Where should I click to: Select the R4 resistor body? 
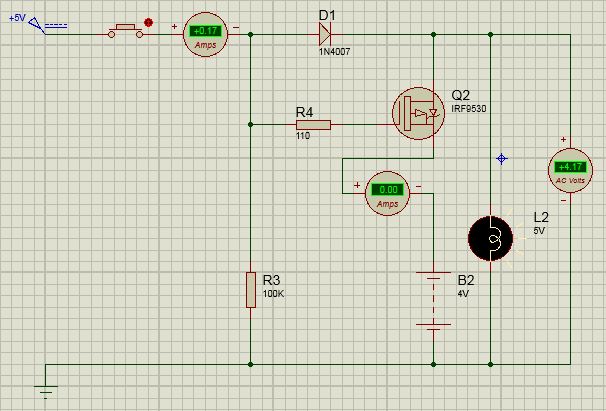point(313,125)
